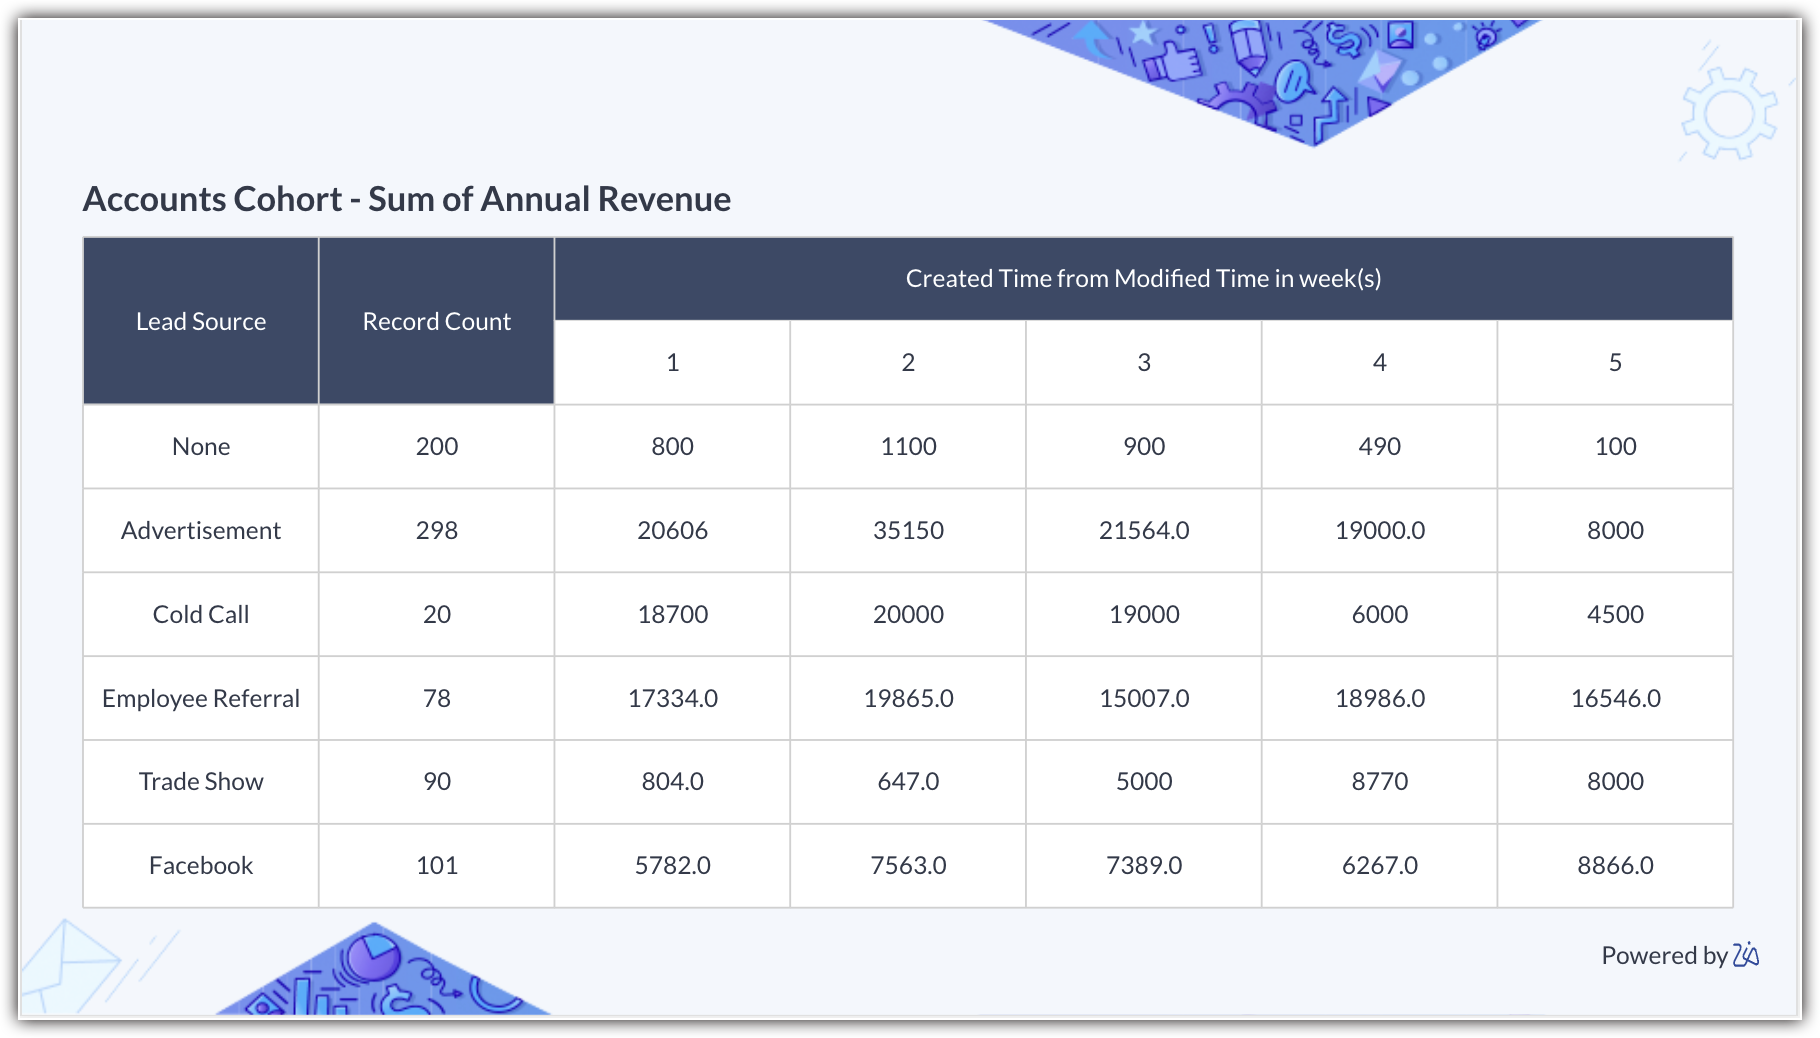
Task: Open the Advertisement lead source row
Action: pos(201,530)
